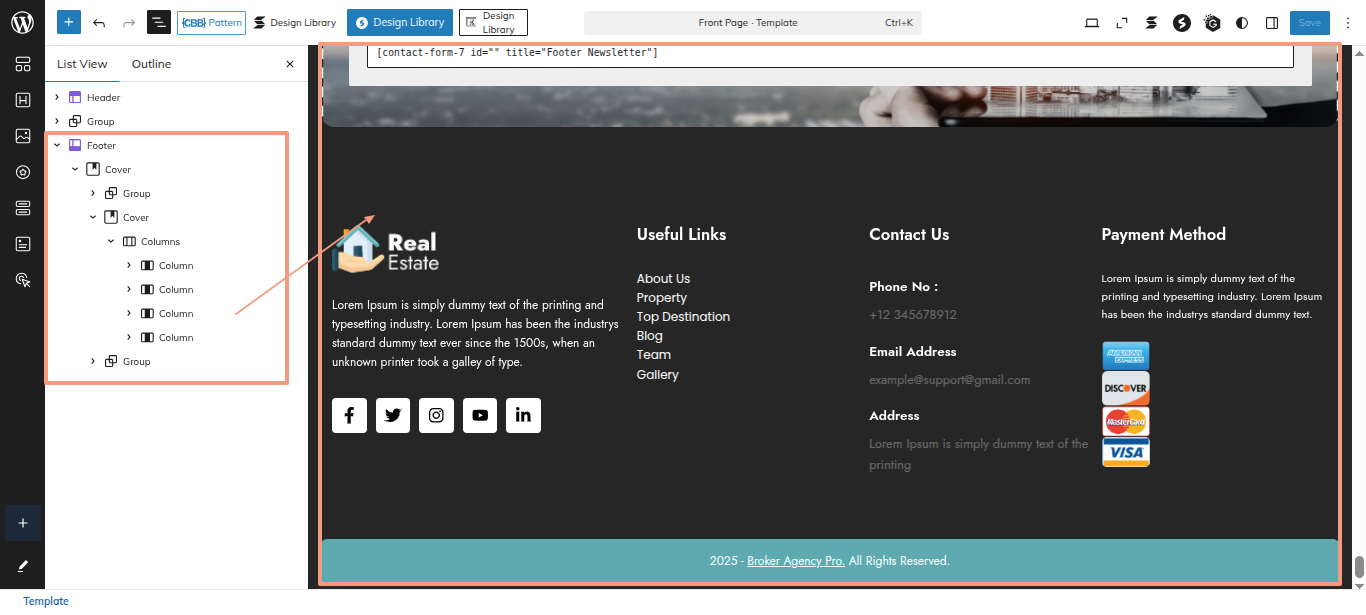Click the blue block inserter plus button

[x=69, y=22]
